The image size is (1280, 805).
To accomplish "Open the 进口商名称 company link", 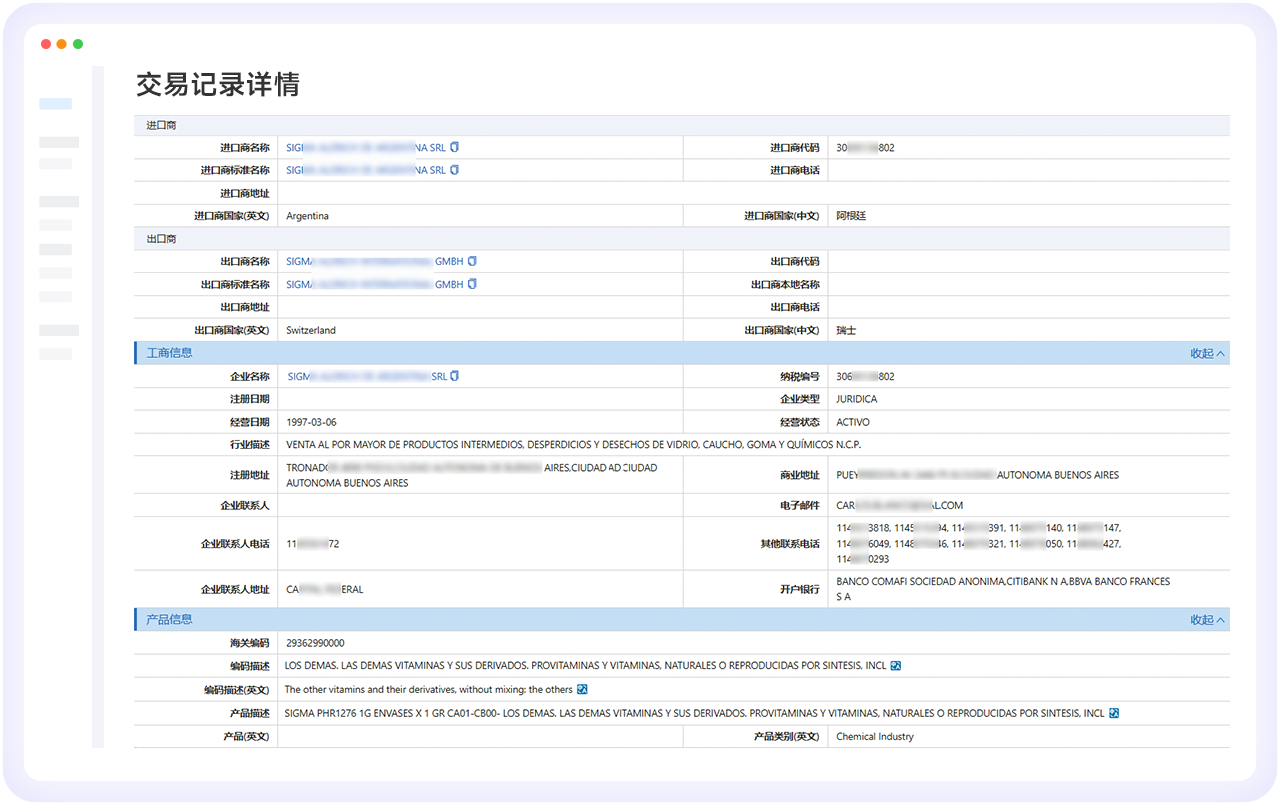I will (365, 148).
